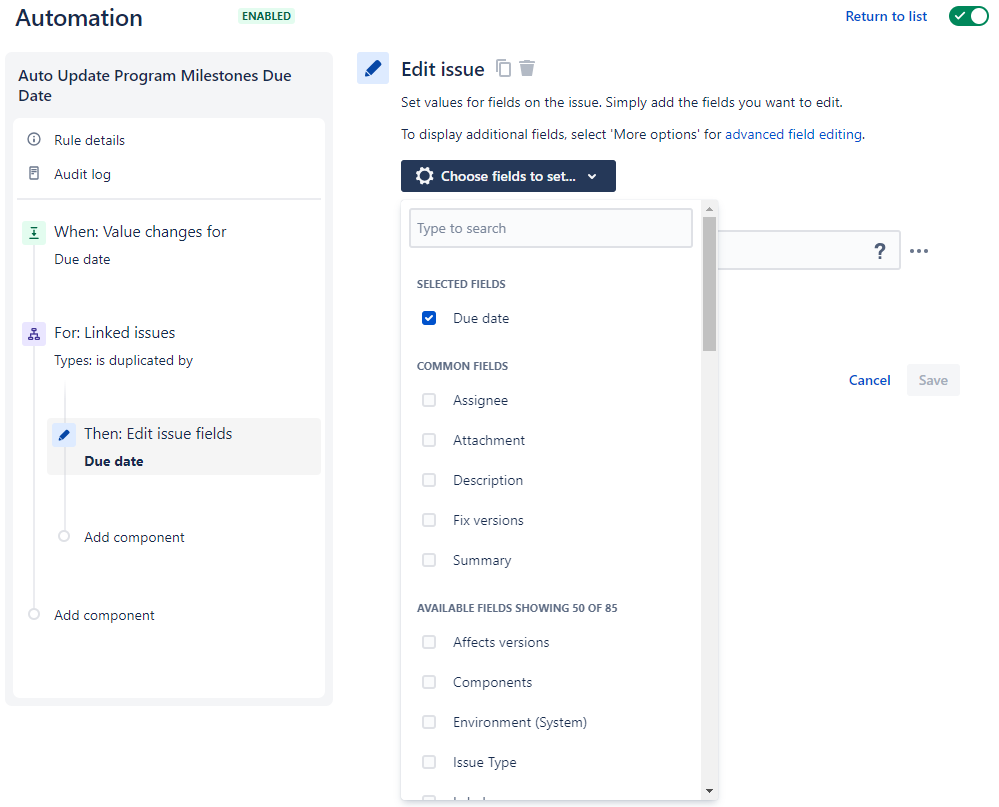Click the pencil icon beside Then: Edit issue fields
Viewport: 999px width, 807px height.
(x=64, y=435)
